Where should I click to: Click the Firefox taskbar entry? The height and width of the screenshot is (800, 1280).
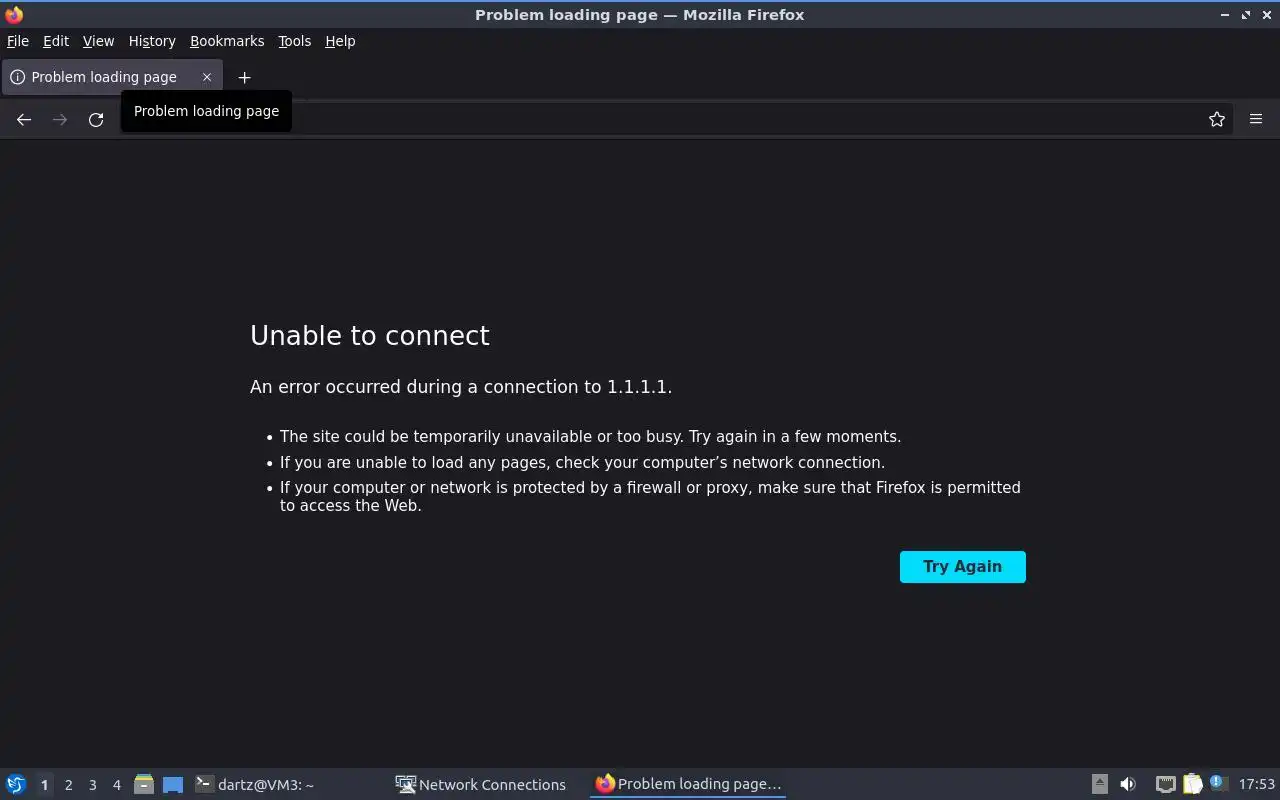click(x=688, y=784)
